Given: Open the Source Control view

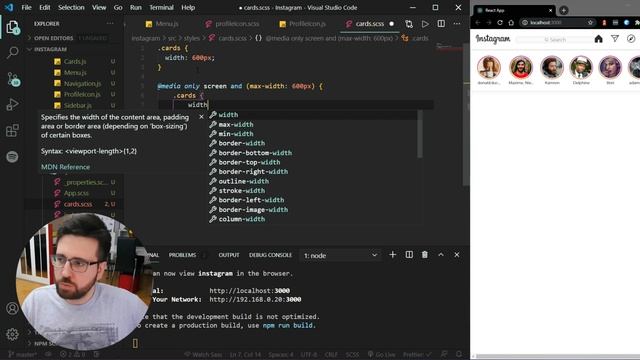Looking at the screenshot, I should pos(13,79).
